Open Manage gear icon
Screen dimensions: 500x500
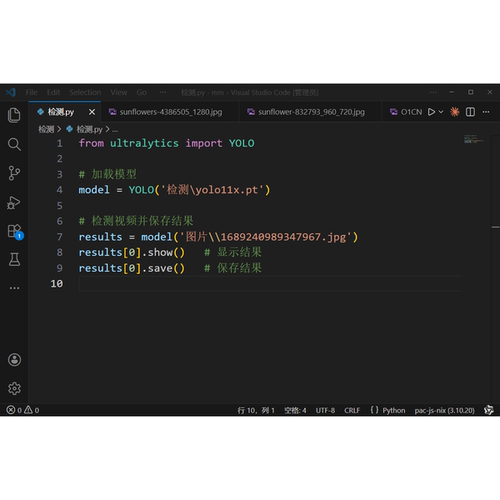[x=14, y=388]
